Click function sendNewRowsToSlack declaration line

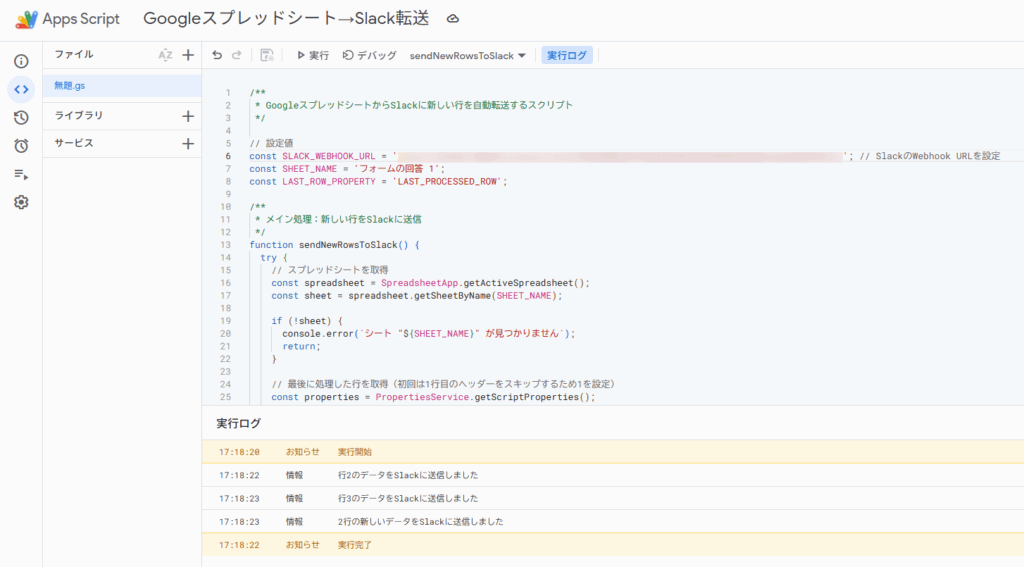(x=334, y=245)
